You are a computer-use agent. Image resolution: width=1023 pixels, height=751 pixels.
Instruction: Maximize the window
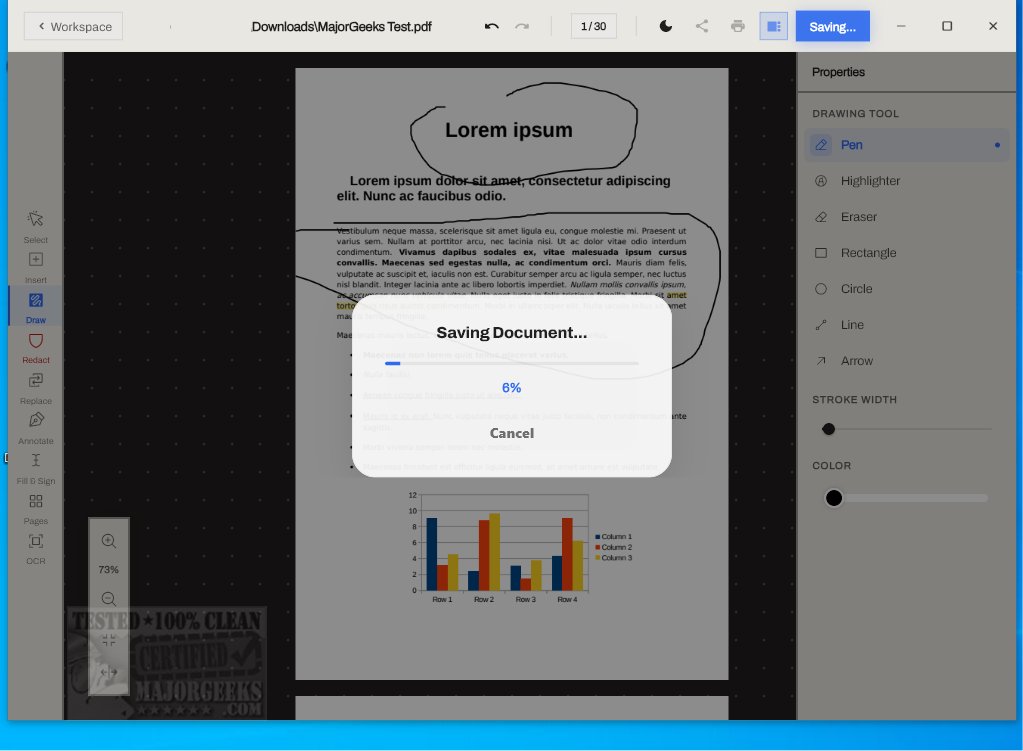tap(947, 26)
